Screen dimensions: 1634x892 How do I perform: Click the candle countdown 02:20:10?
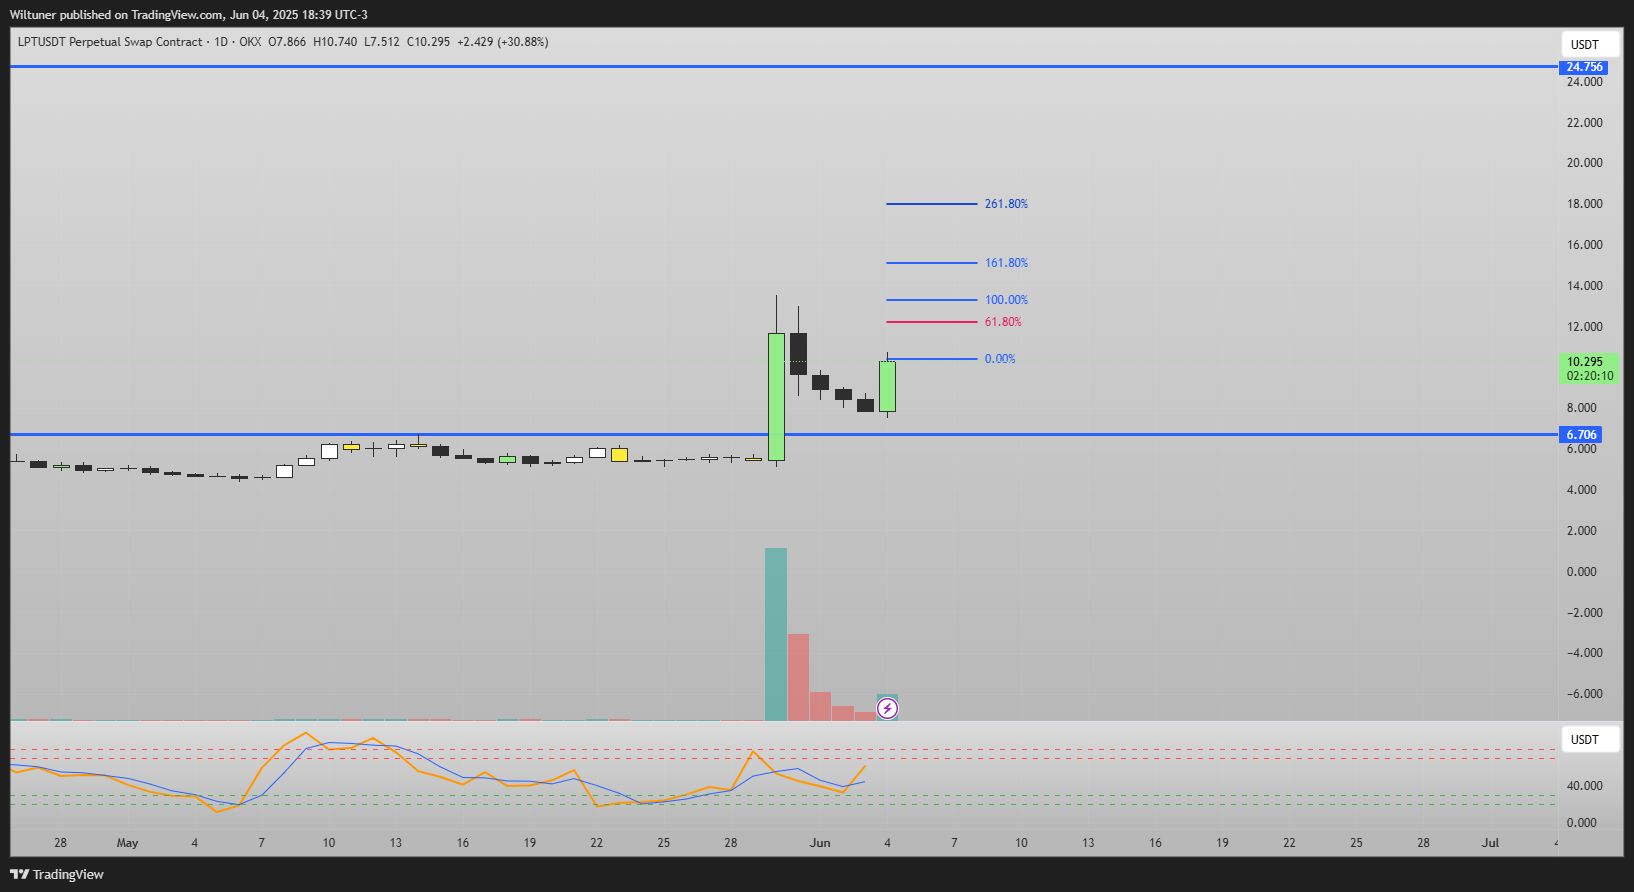tap(1590, 376)
